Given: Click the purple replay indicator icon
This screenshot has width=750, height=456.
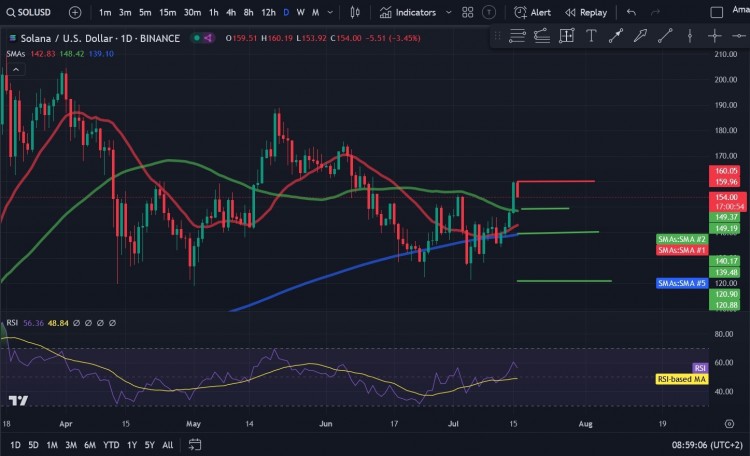Looking at the screenshot, I should (208, 38).
